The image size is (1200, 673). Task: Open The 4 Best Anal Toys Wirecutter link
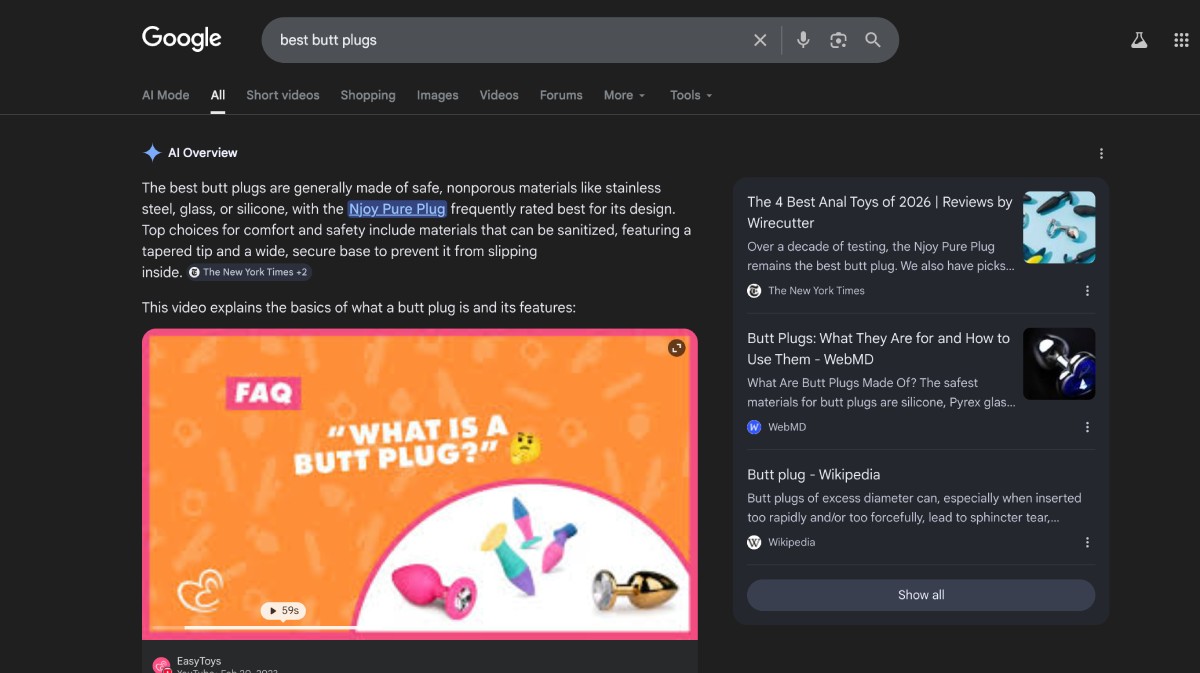880,212
